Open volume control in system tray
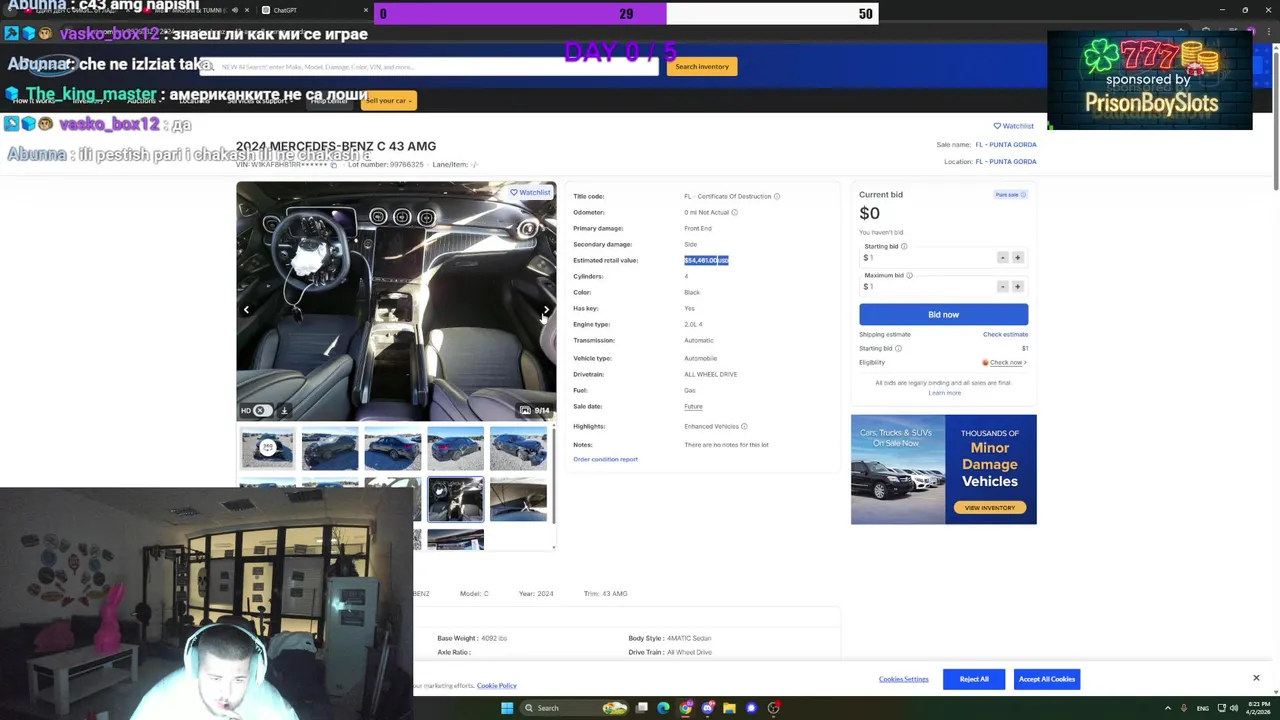Image resolution: width=1280 pixels, height=720 pixels. coord(1233,708)
